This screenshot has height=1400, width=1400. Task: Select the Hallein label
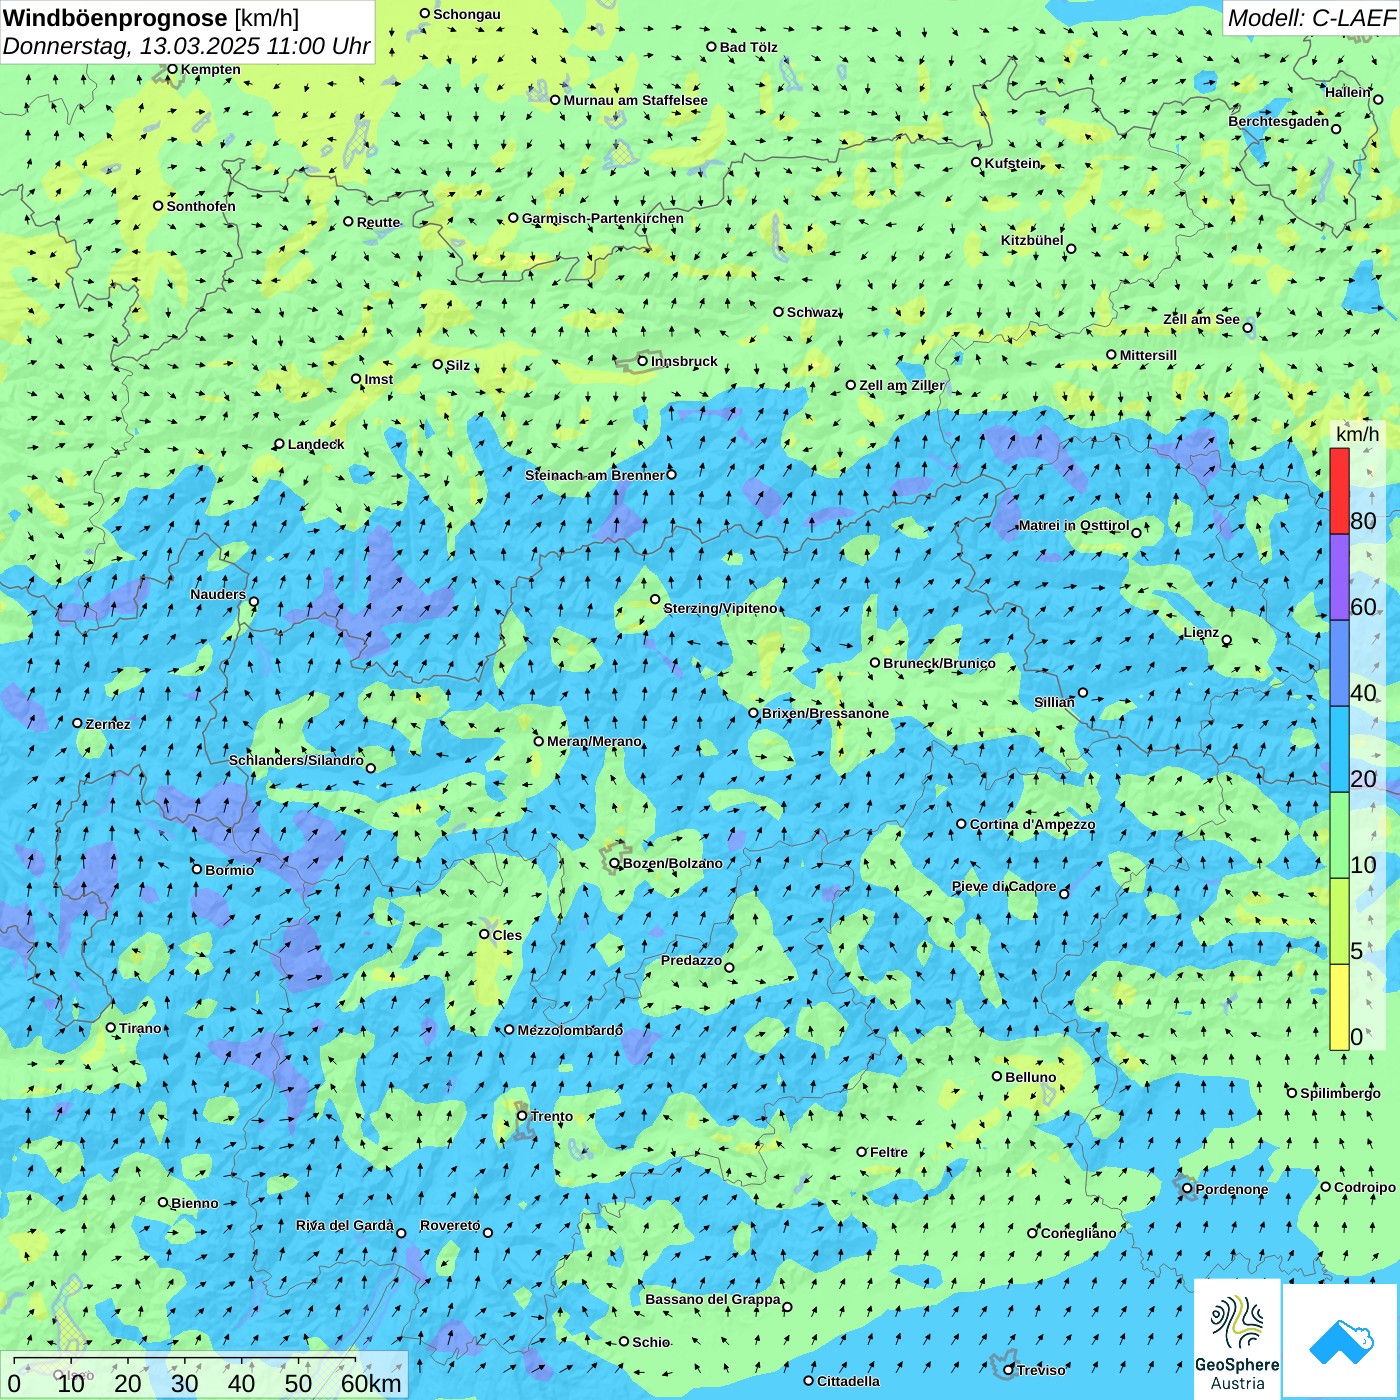(x=1348, y=92)
